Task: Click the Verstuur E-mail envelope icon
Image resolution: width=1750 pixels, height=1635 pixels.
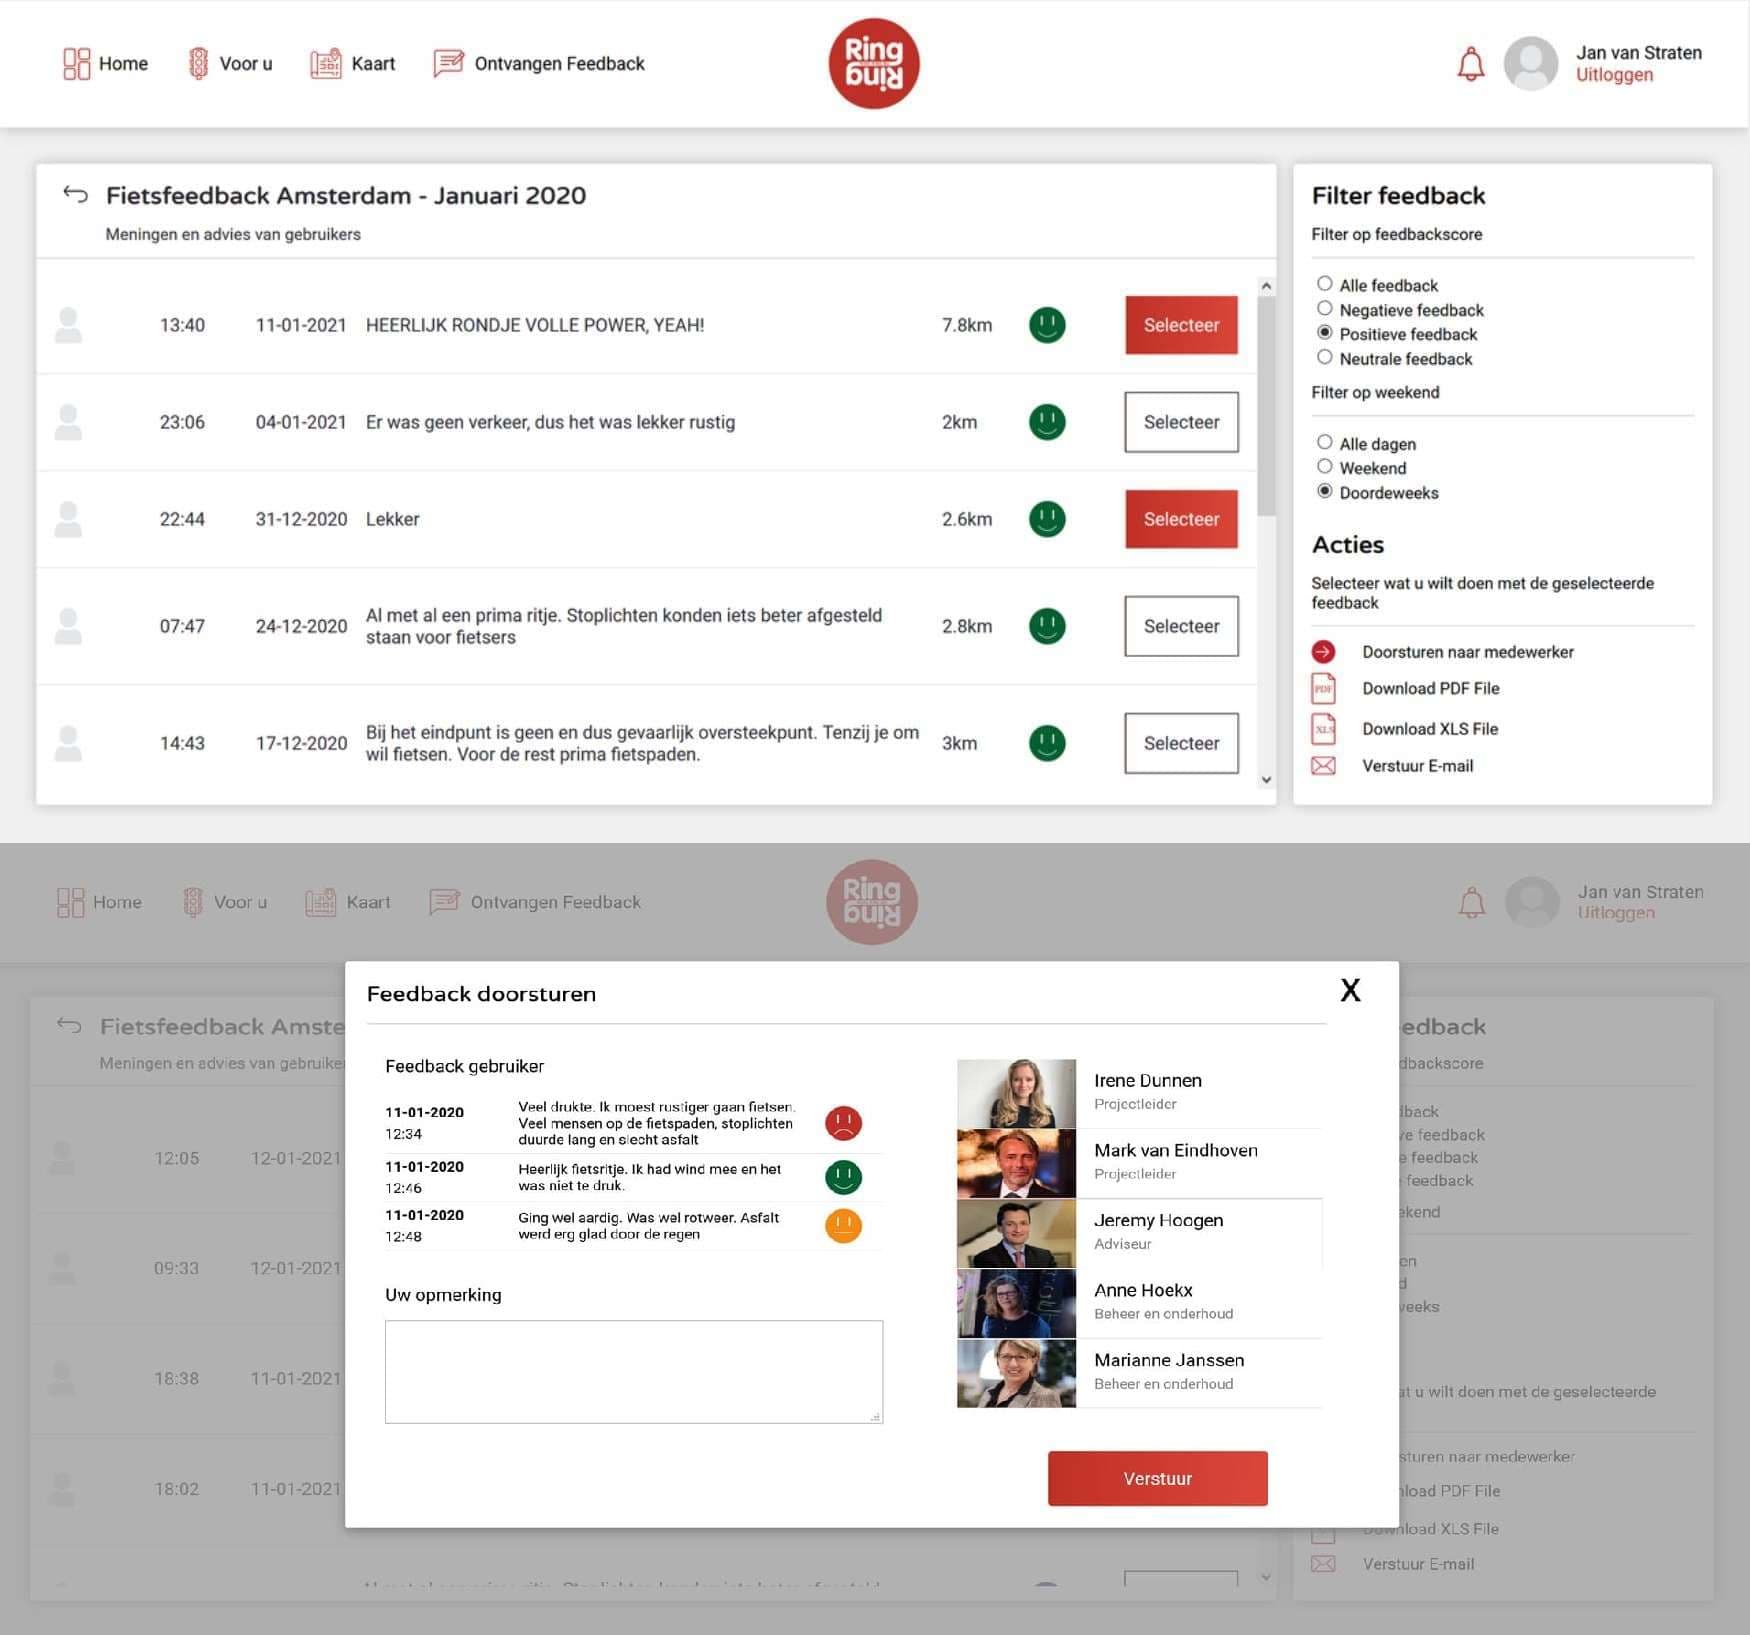Action: [1324, 765]
